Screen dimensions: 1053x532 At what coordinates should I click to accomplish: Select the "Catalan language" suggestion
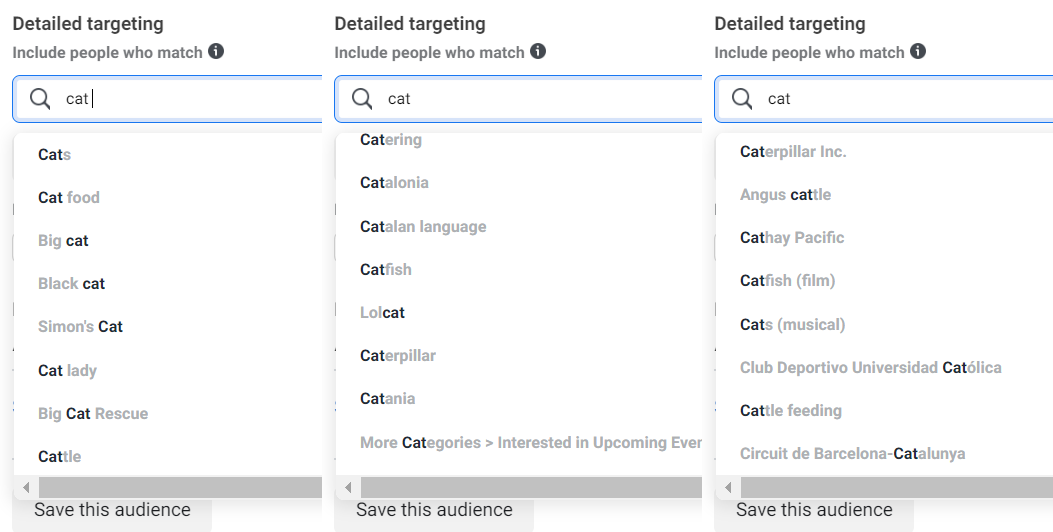coord(423,226)
